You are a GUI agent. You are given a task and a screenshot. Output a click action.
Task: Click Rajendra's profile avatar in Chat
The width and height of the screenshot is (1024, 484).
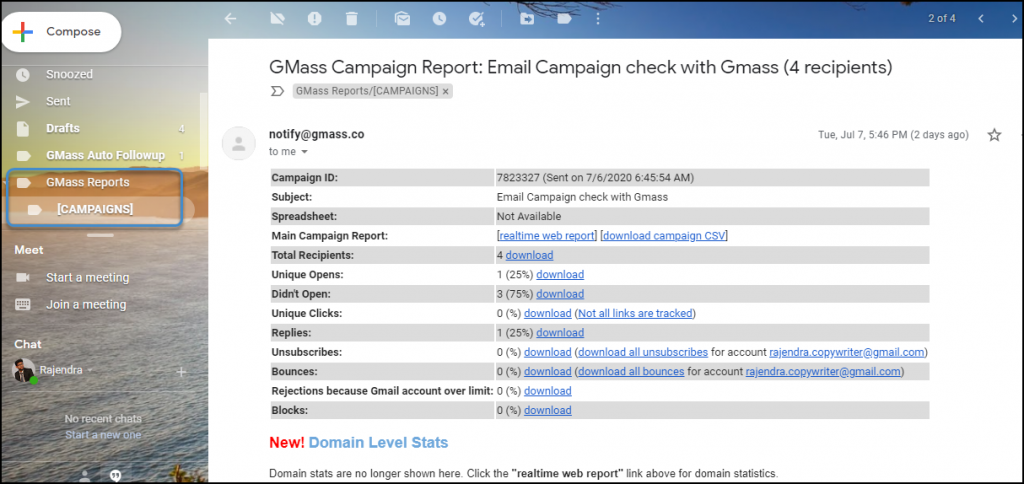(x=24, y=370)
